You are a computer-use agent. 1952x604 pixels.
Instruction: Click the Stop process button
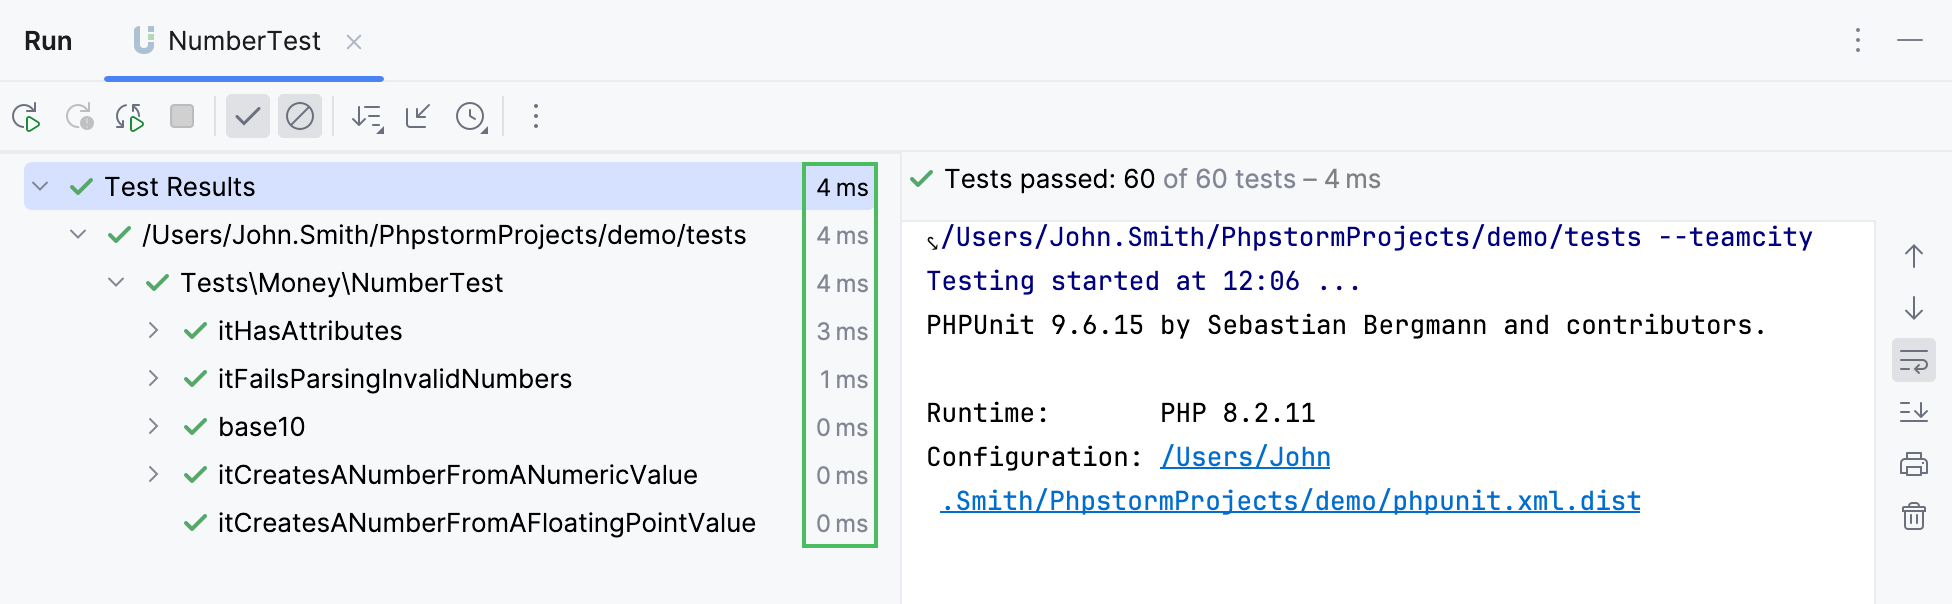click(x=182, y=117)
